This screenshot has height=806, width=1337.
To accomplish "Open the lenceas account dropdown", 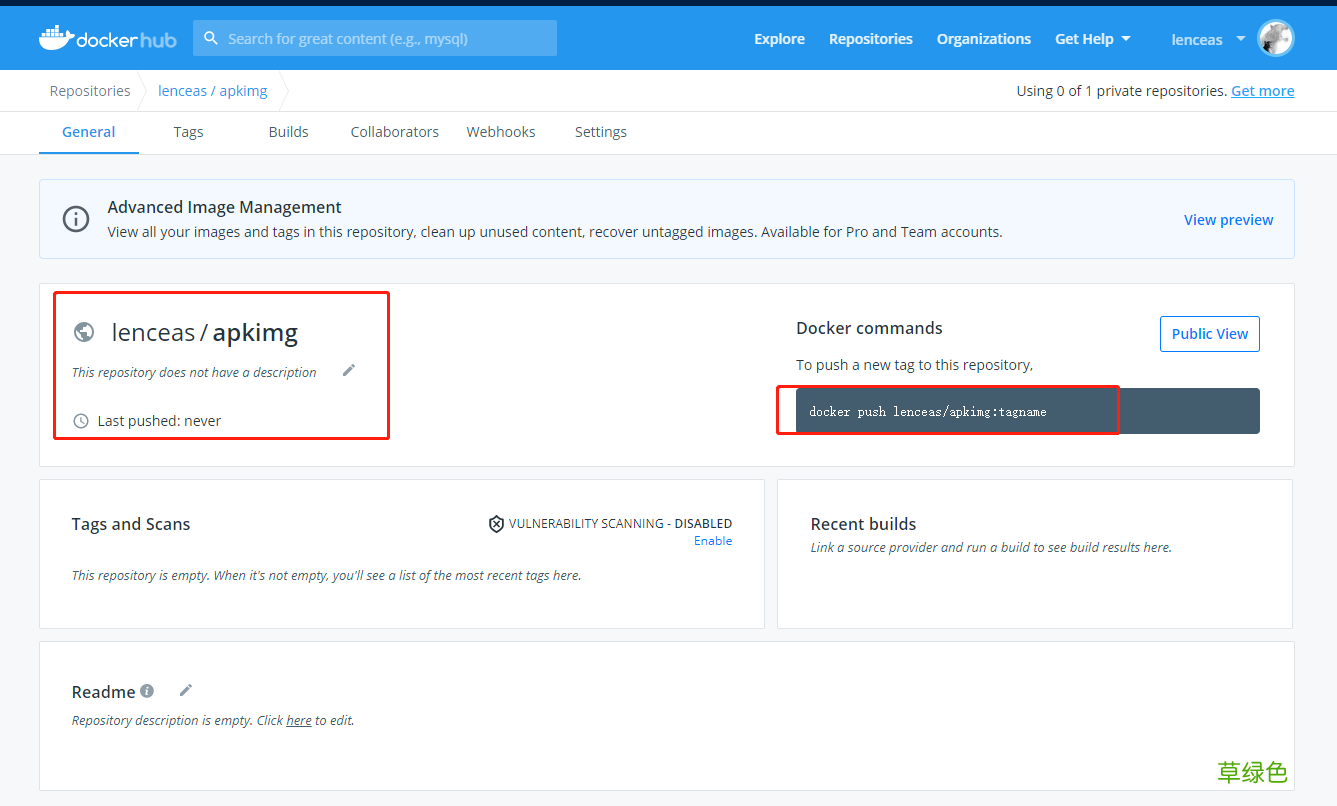I will tap(1206, 39).
